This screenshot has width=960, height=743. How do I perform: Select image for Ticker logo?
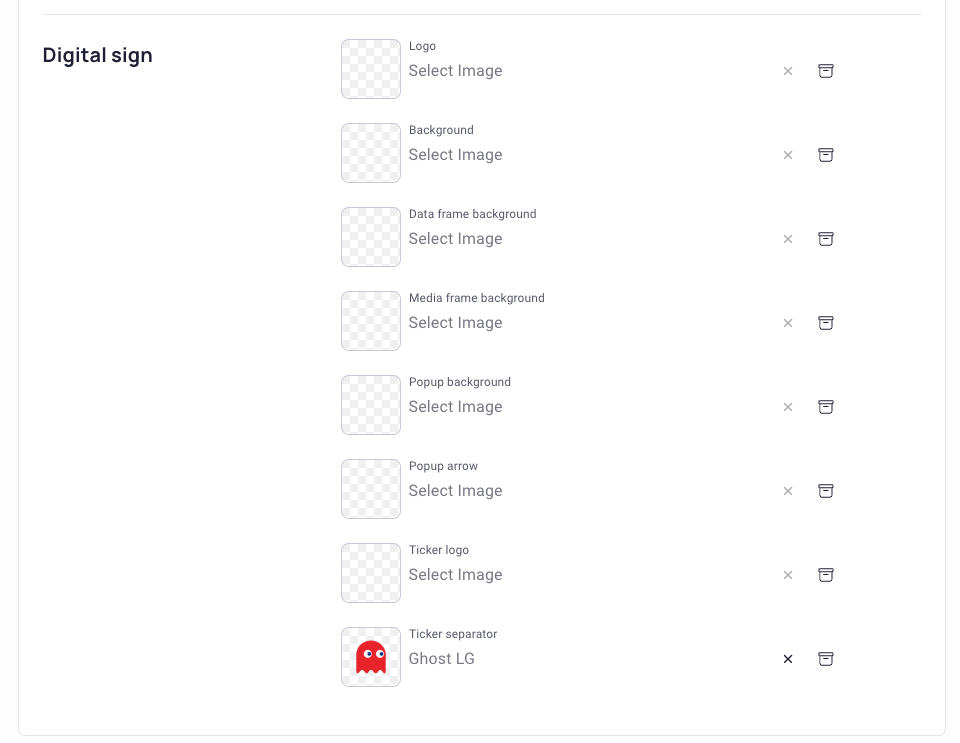456,575
